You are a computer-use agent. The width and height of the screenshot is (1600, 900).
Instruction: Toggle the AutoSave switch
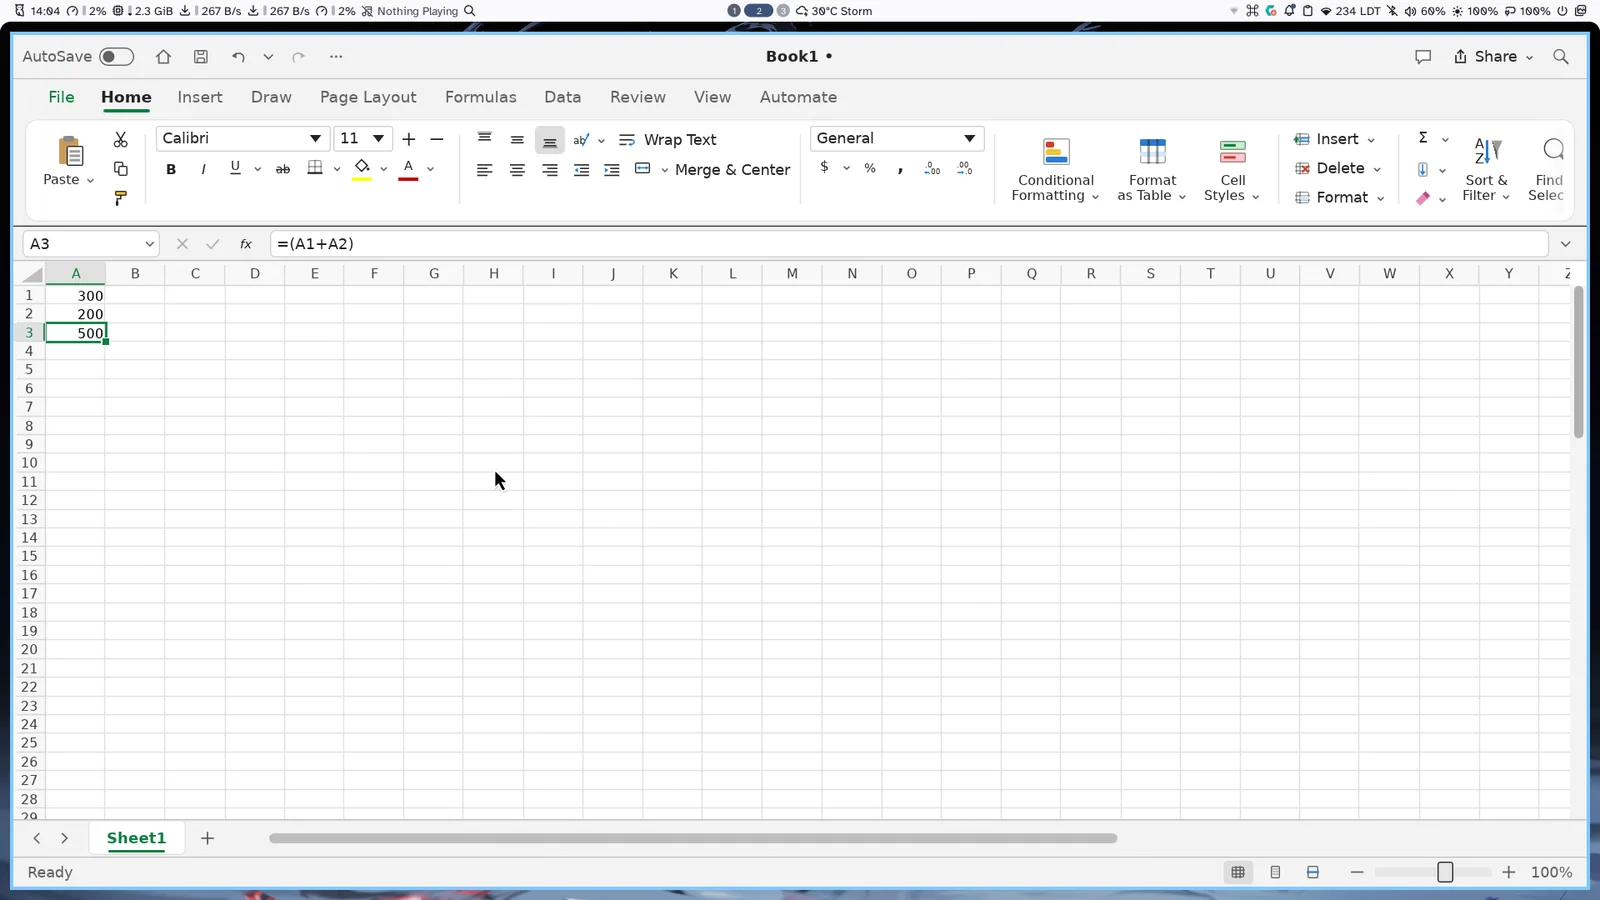116,57
